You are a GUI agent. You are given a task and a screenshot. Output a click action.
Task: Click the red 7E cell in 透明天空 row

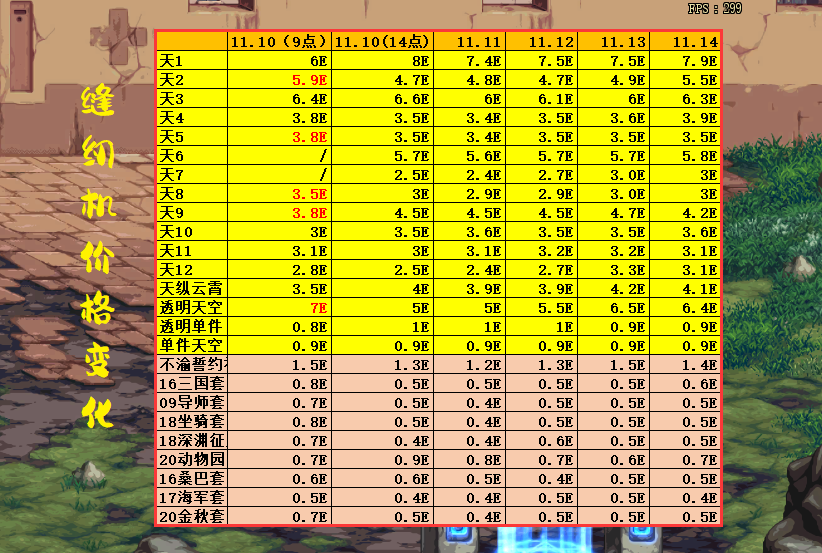tap(319, 307)
